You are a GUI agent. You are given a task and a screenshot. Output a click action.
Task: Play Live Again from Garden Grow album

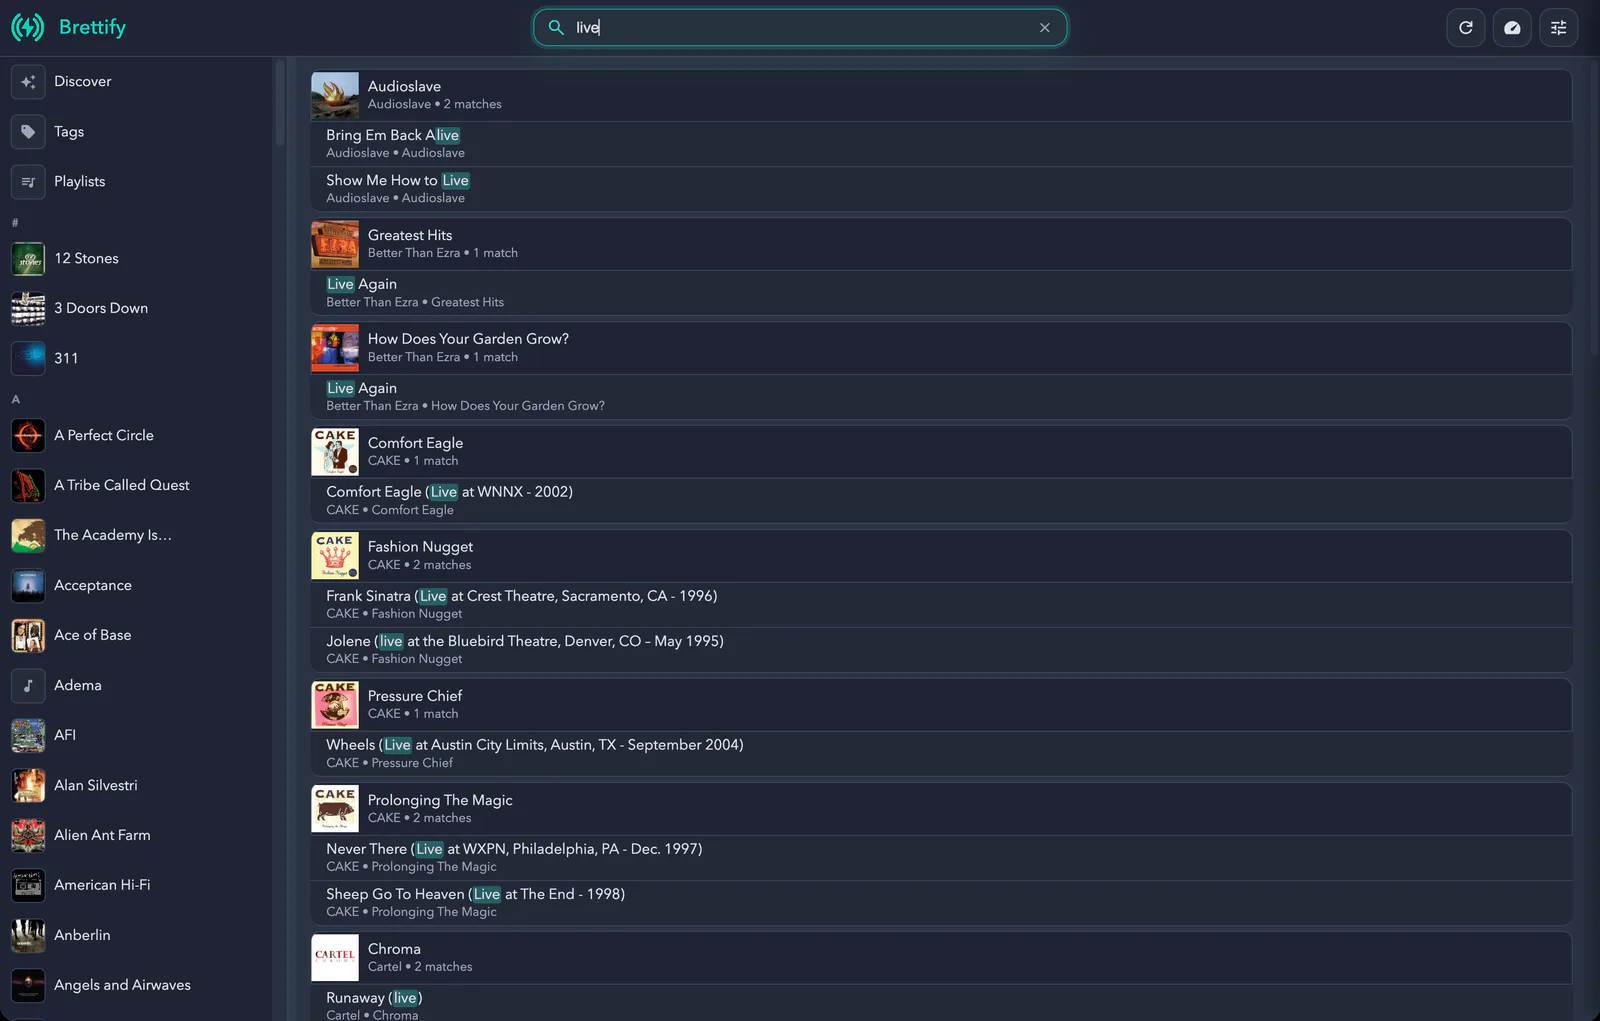tap(941, 397)
